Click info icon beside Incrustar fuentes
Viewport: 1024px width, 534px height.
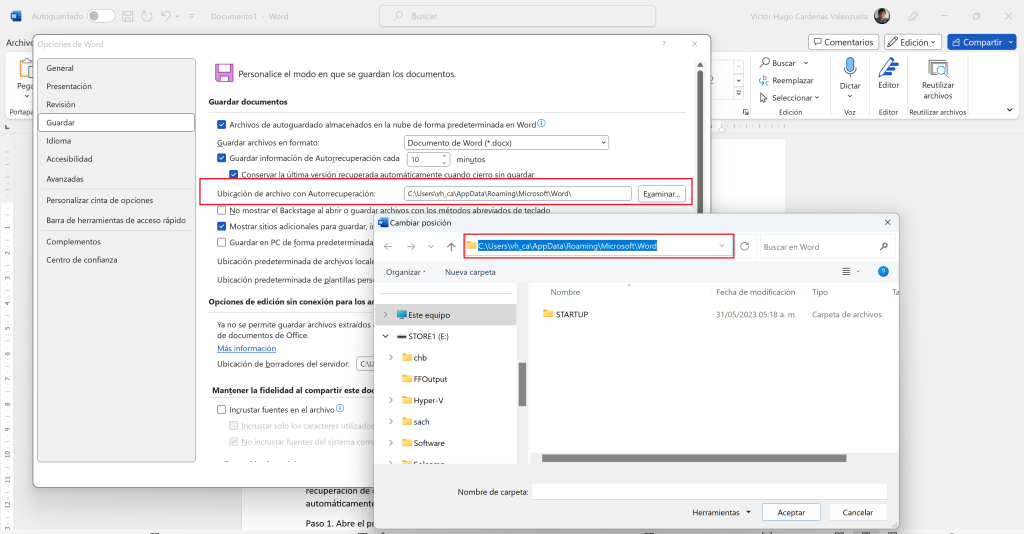(340, 409)
